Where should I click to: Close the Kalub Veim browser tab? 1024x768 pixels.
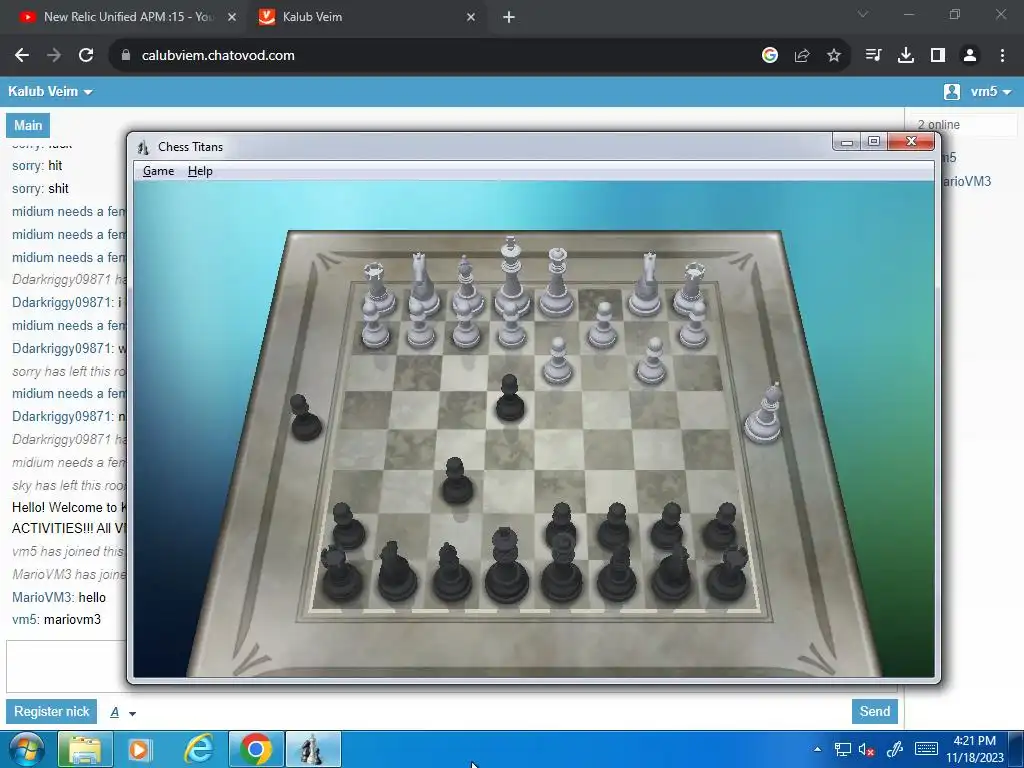tap(471, 17)
